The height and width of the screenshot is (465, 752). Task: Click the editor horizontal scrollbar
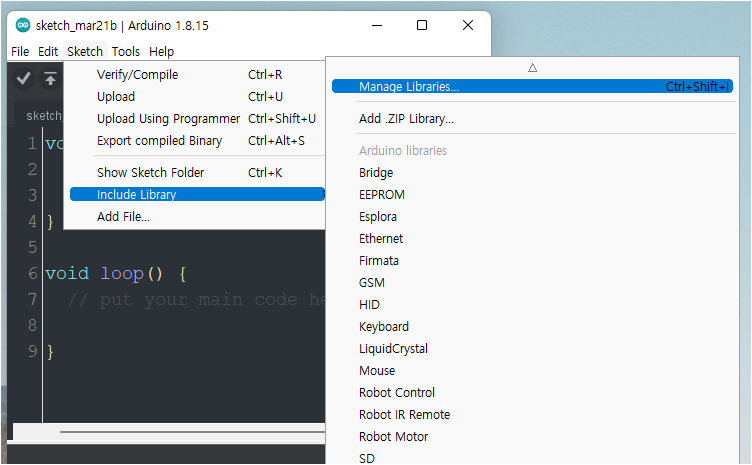(192, 432)
